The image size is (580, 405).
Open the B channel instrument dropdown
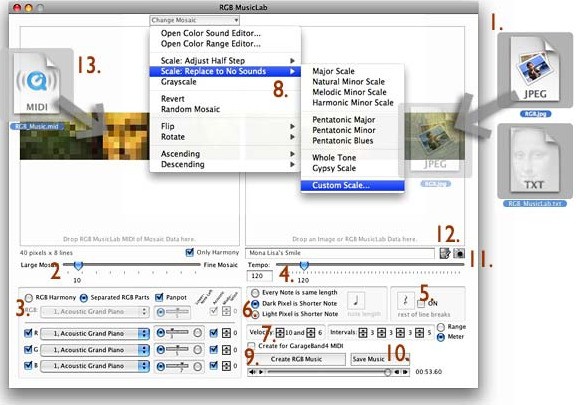click(95, 366)
